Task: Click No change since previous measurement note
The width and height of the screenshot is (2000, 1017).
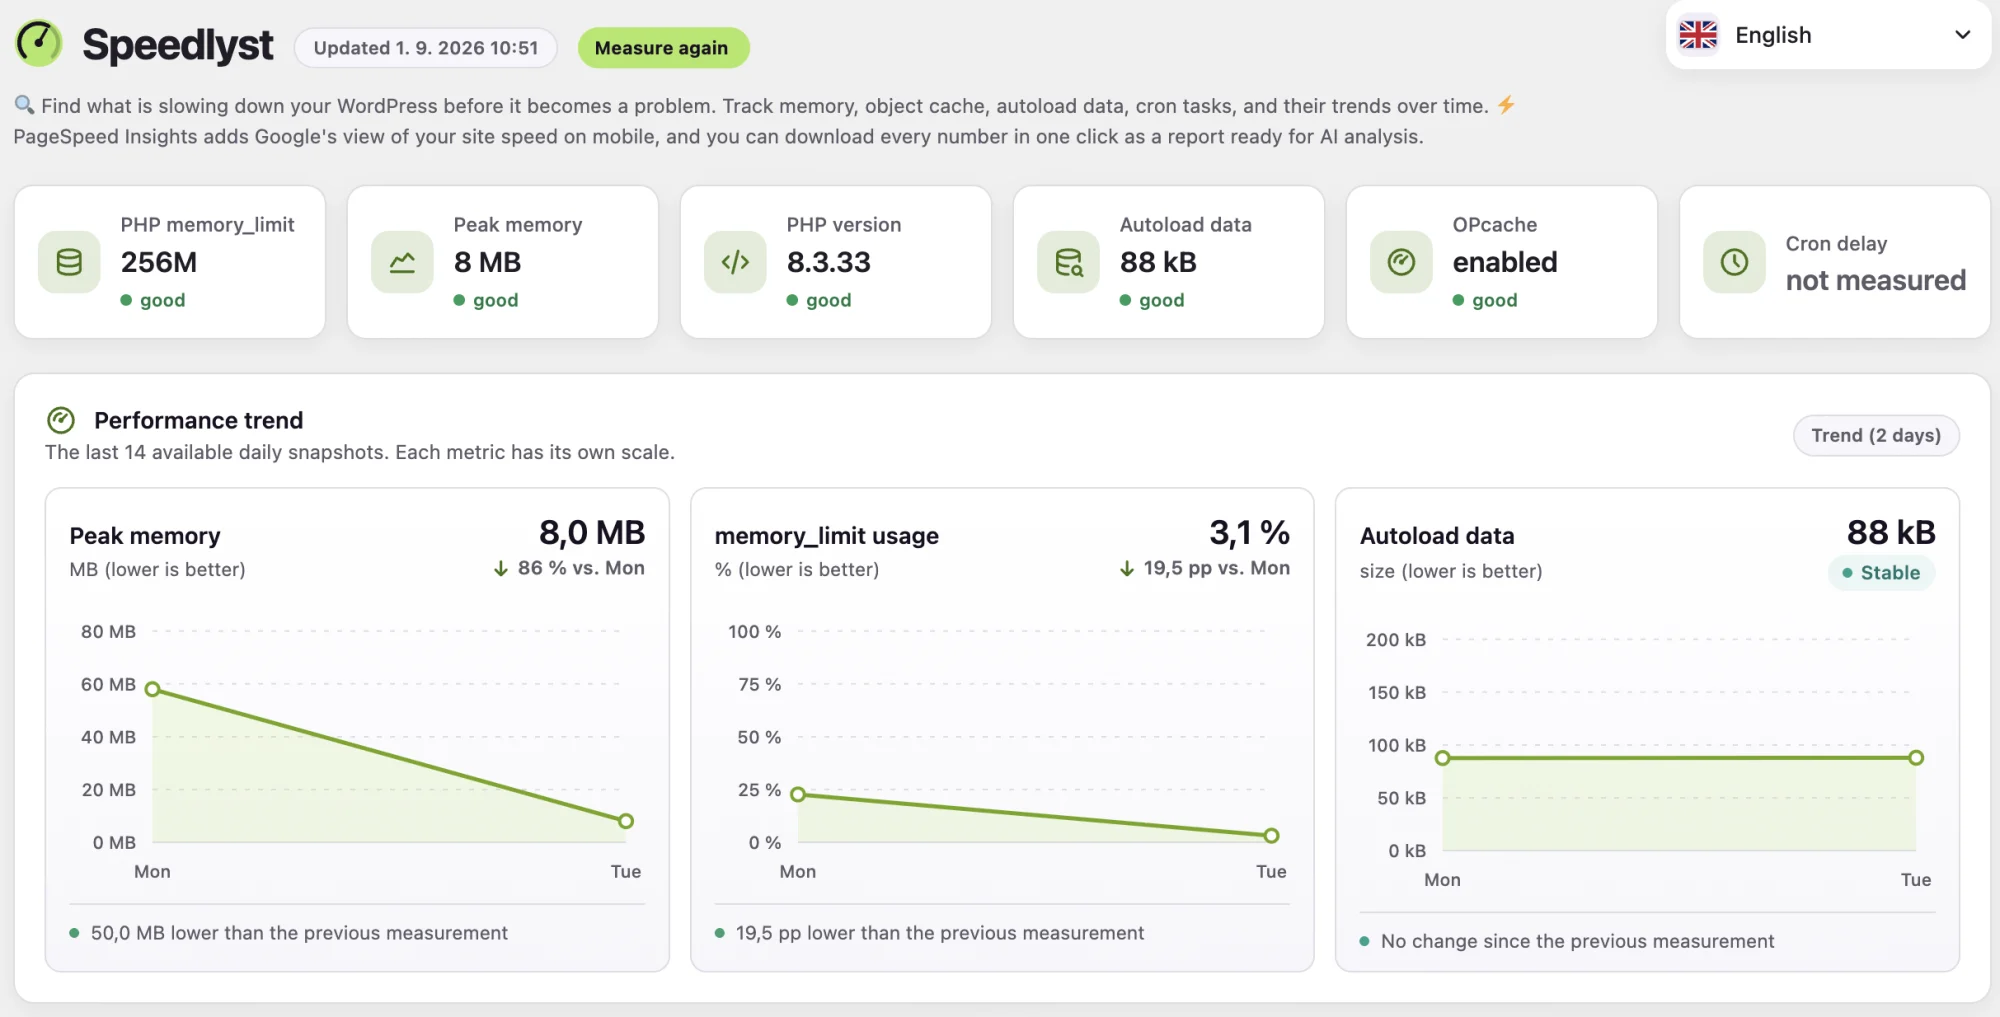Action: point(1577,941)
